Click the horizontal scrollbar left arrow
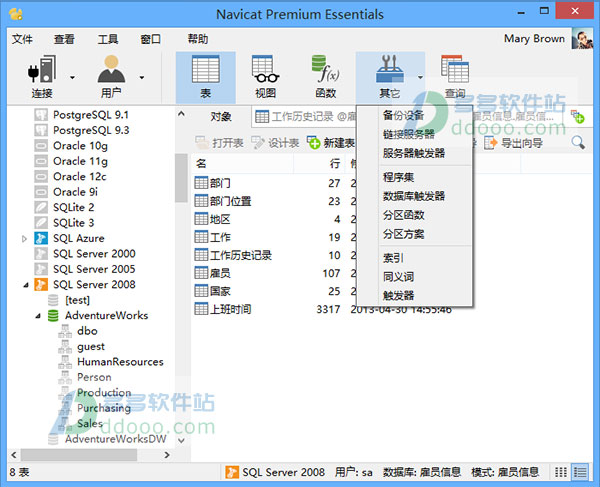The image size is (600, 487). point(14,455)
